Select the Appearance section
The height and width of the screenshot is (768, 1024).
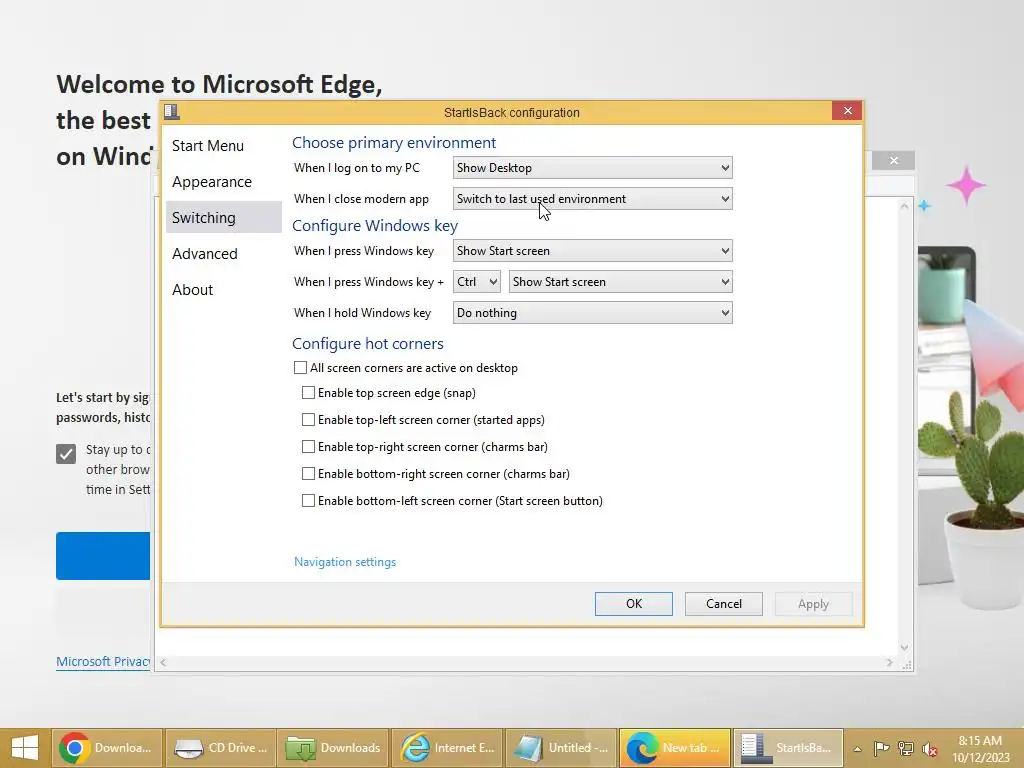[x=223, y=182]
